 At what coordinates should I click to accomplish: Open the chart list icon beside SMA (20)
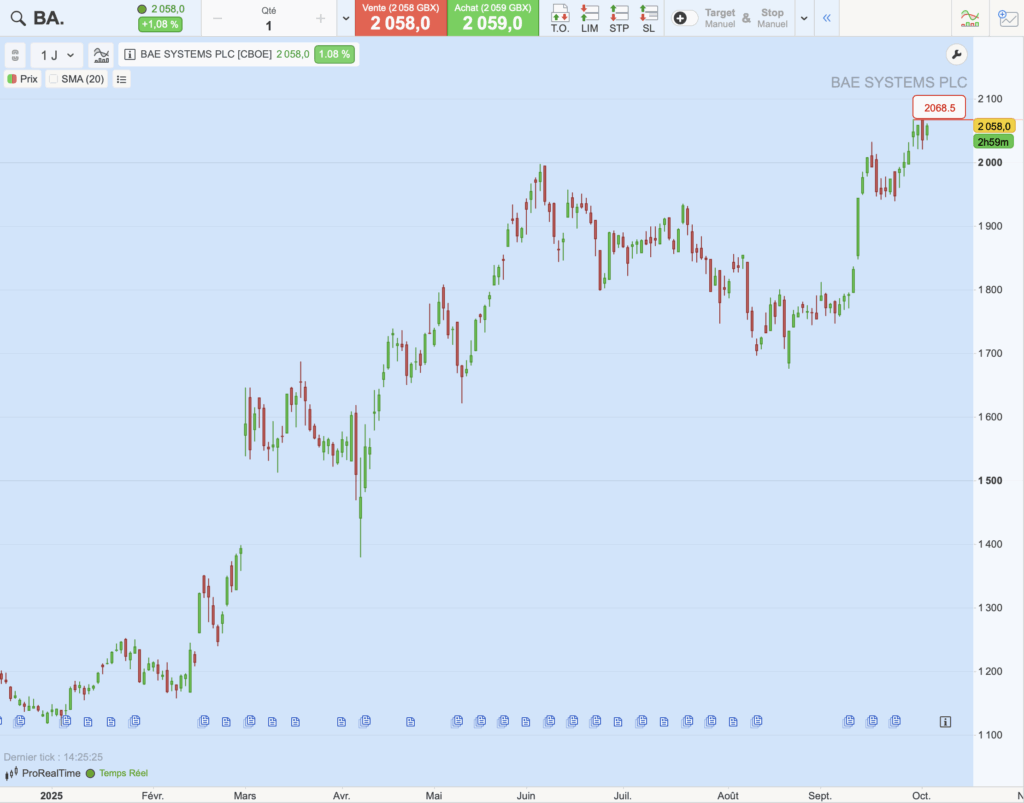[121, 79]
